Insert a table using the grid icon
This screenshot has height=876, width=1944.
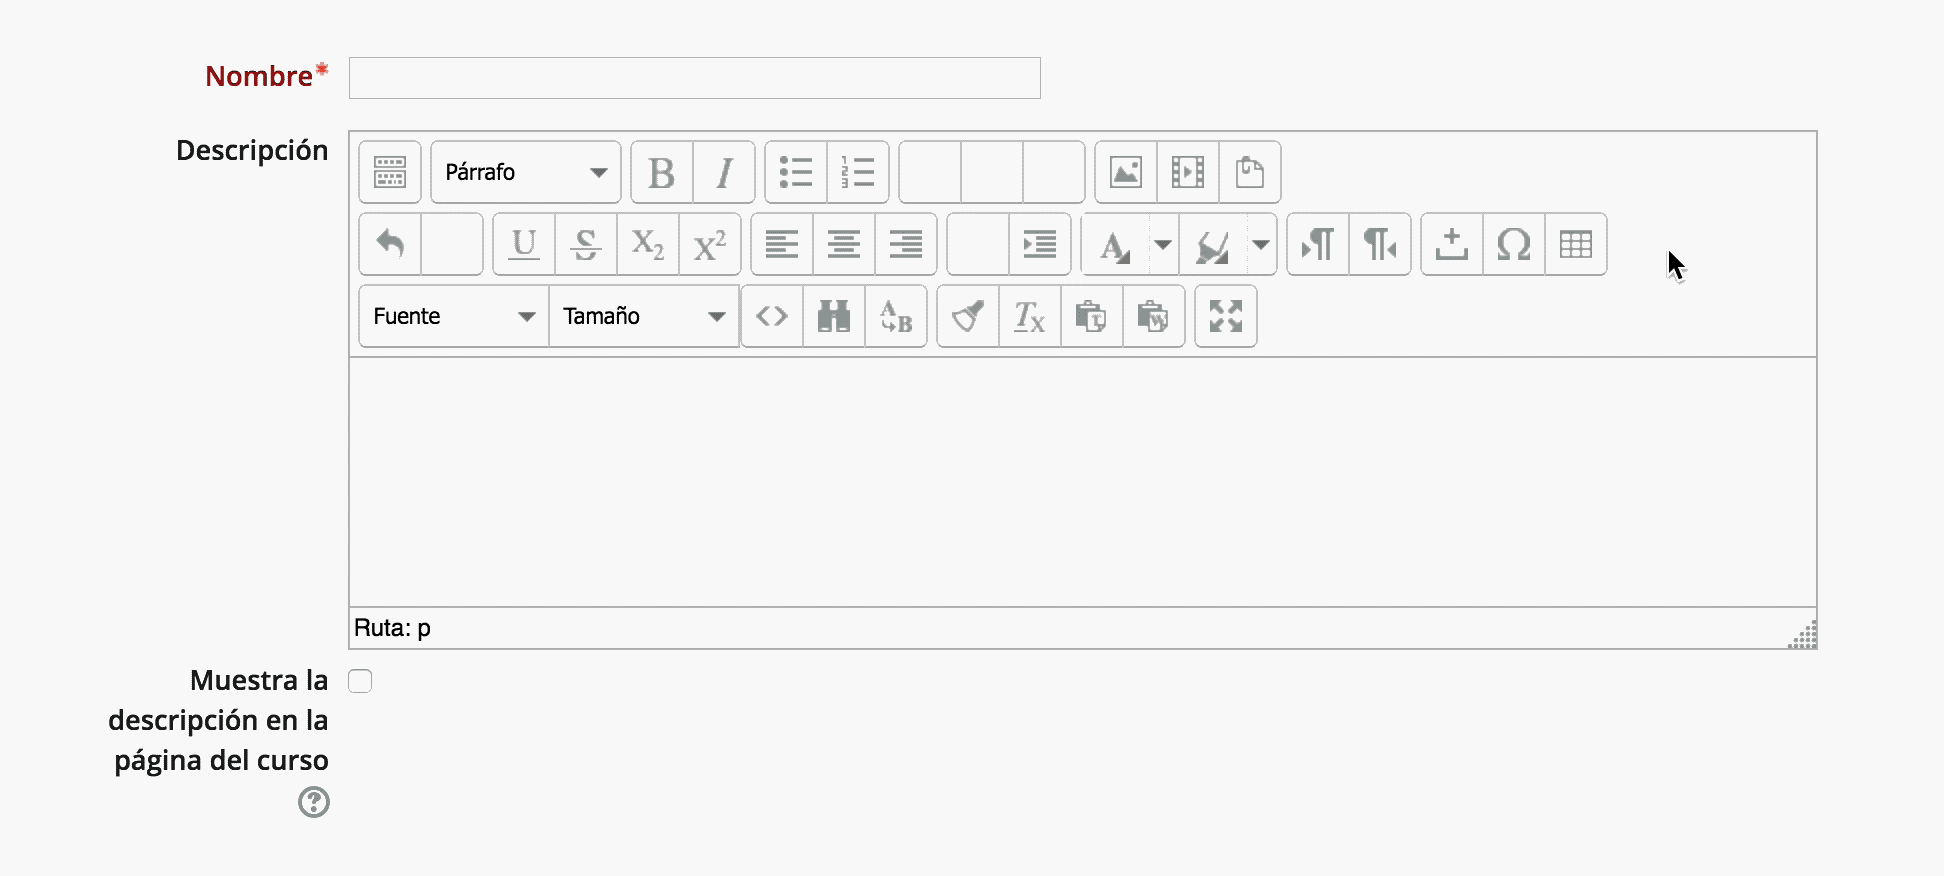click(x=1576, y=244)
